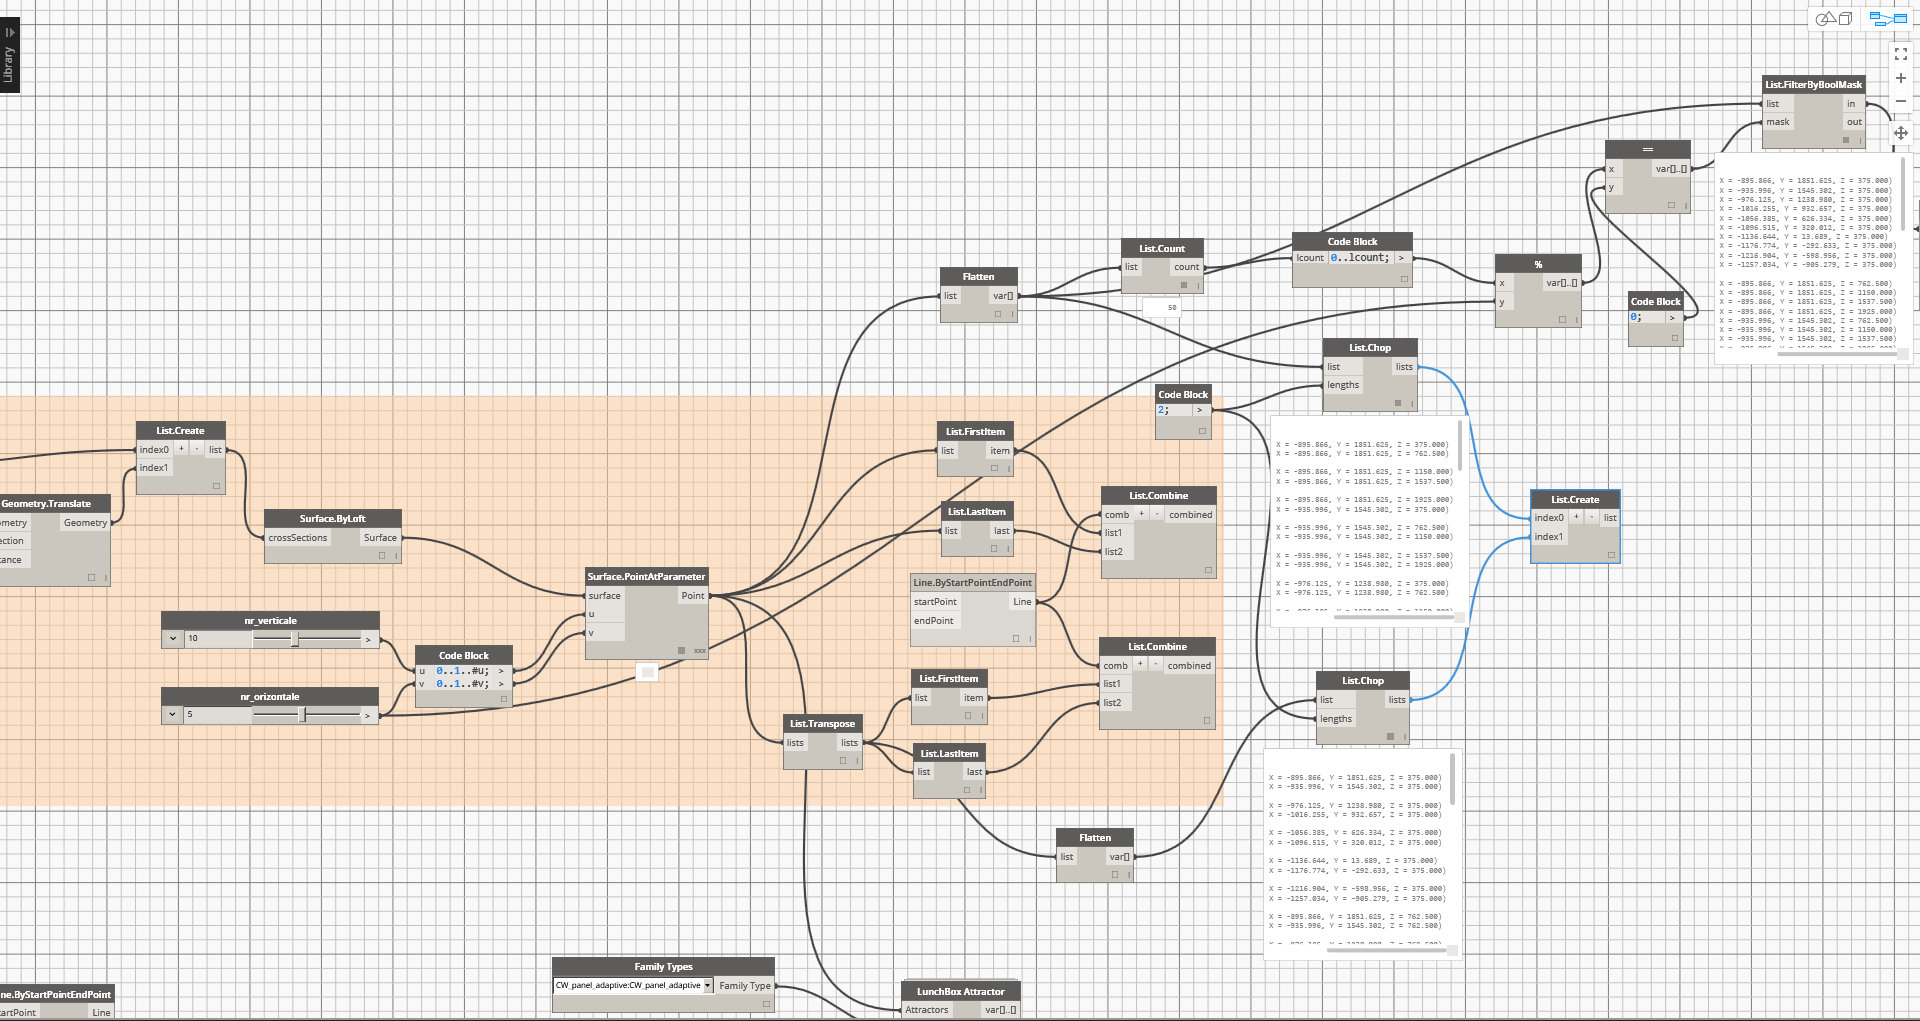Click the nr_verticale slider handle
This screenshot has width=1920, height=1021.
[x=295, y=638]
